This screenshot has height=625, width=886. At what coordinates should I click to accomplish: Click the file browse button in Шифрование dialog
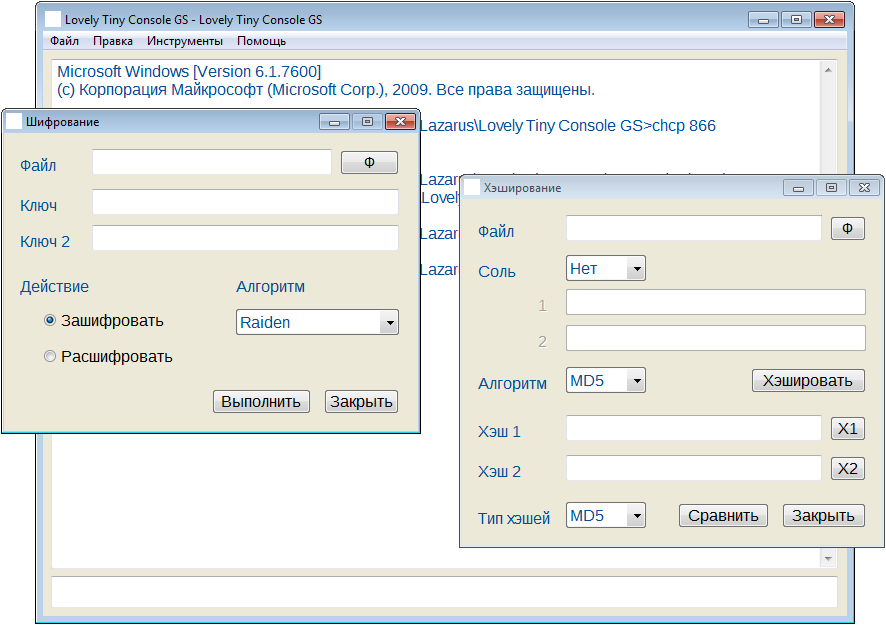[369, 163]
